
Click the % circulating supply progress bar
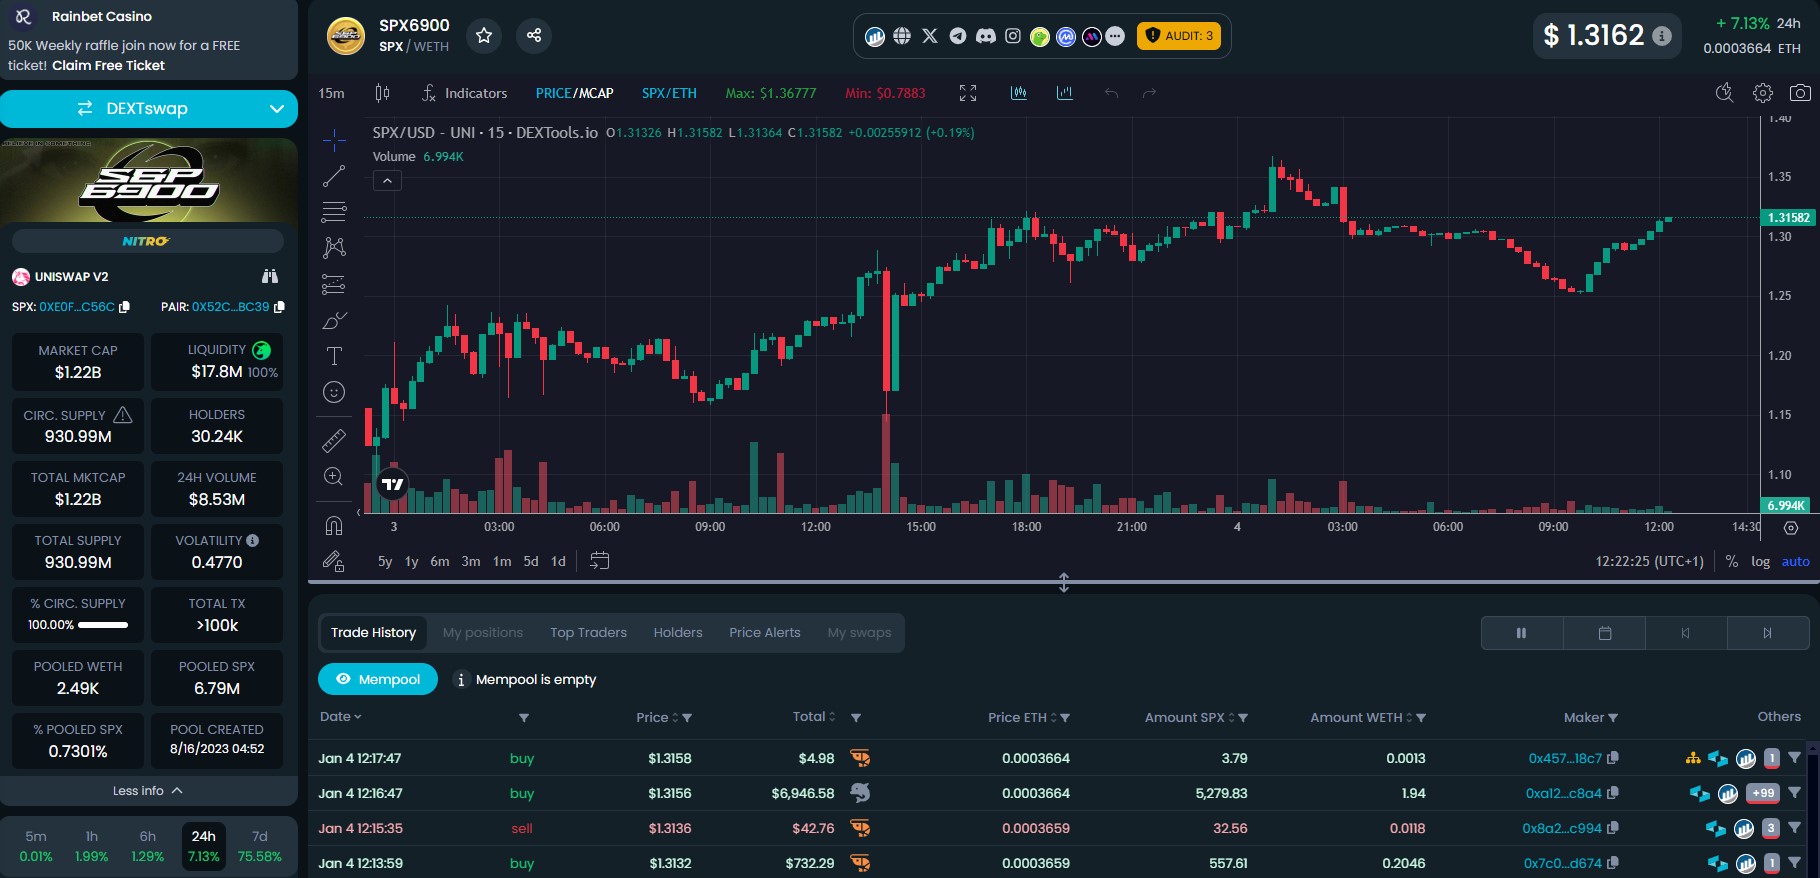point(103,625)
